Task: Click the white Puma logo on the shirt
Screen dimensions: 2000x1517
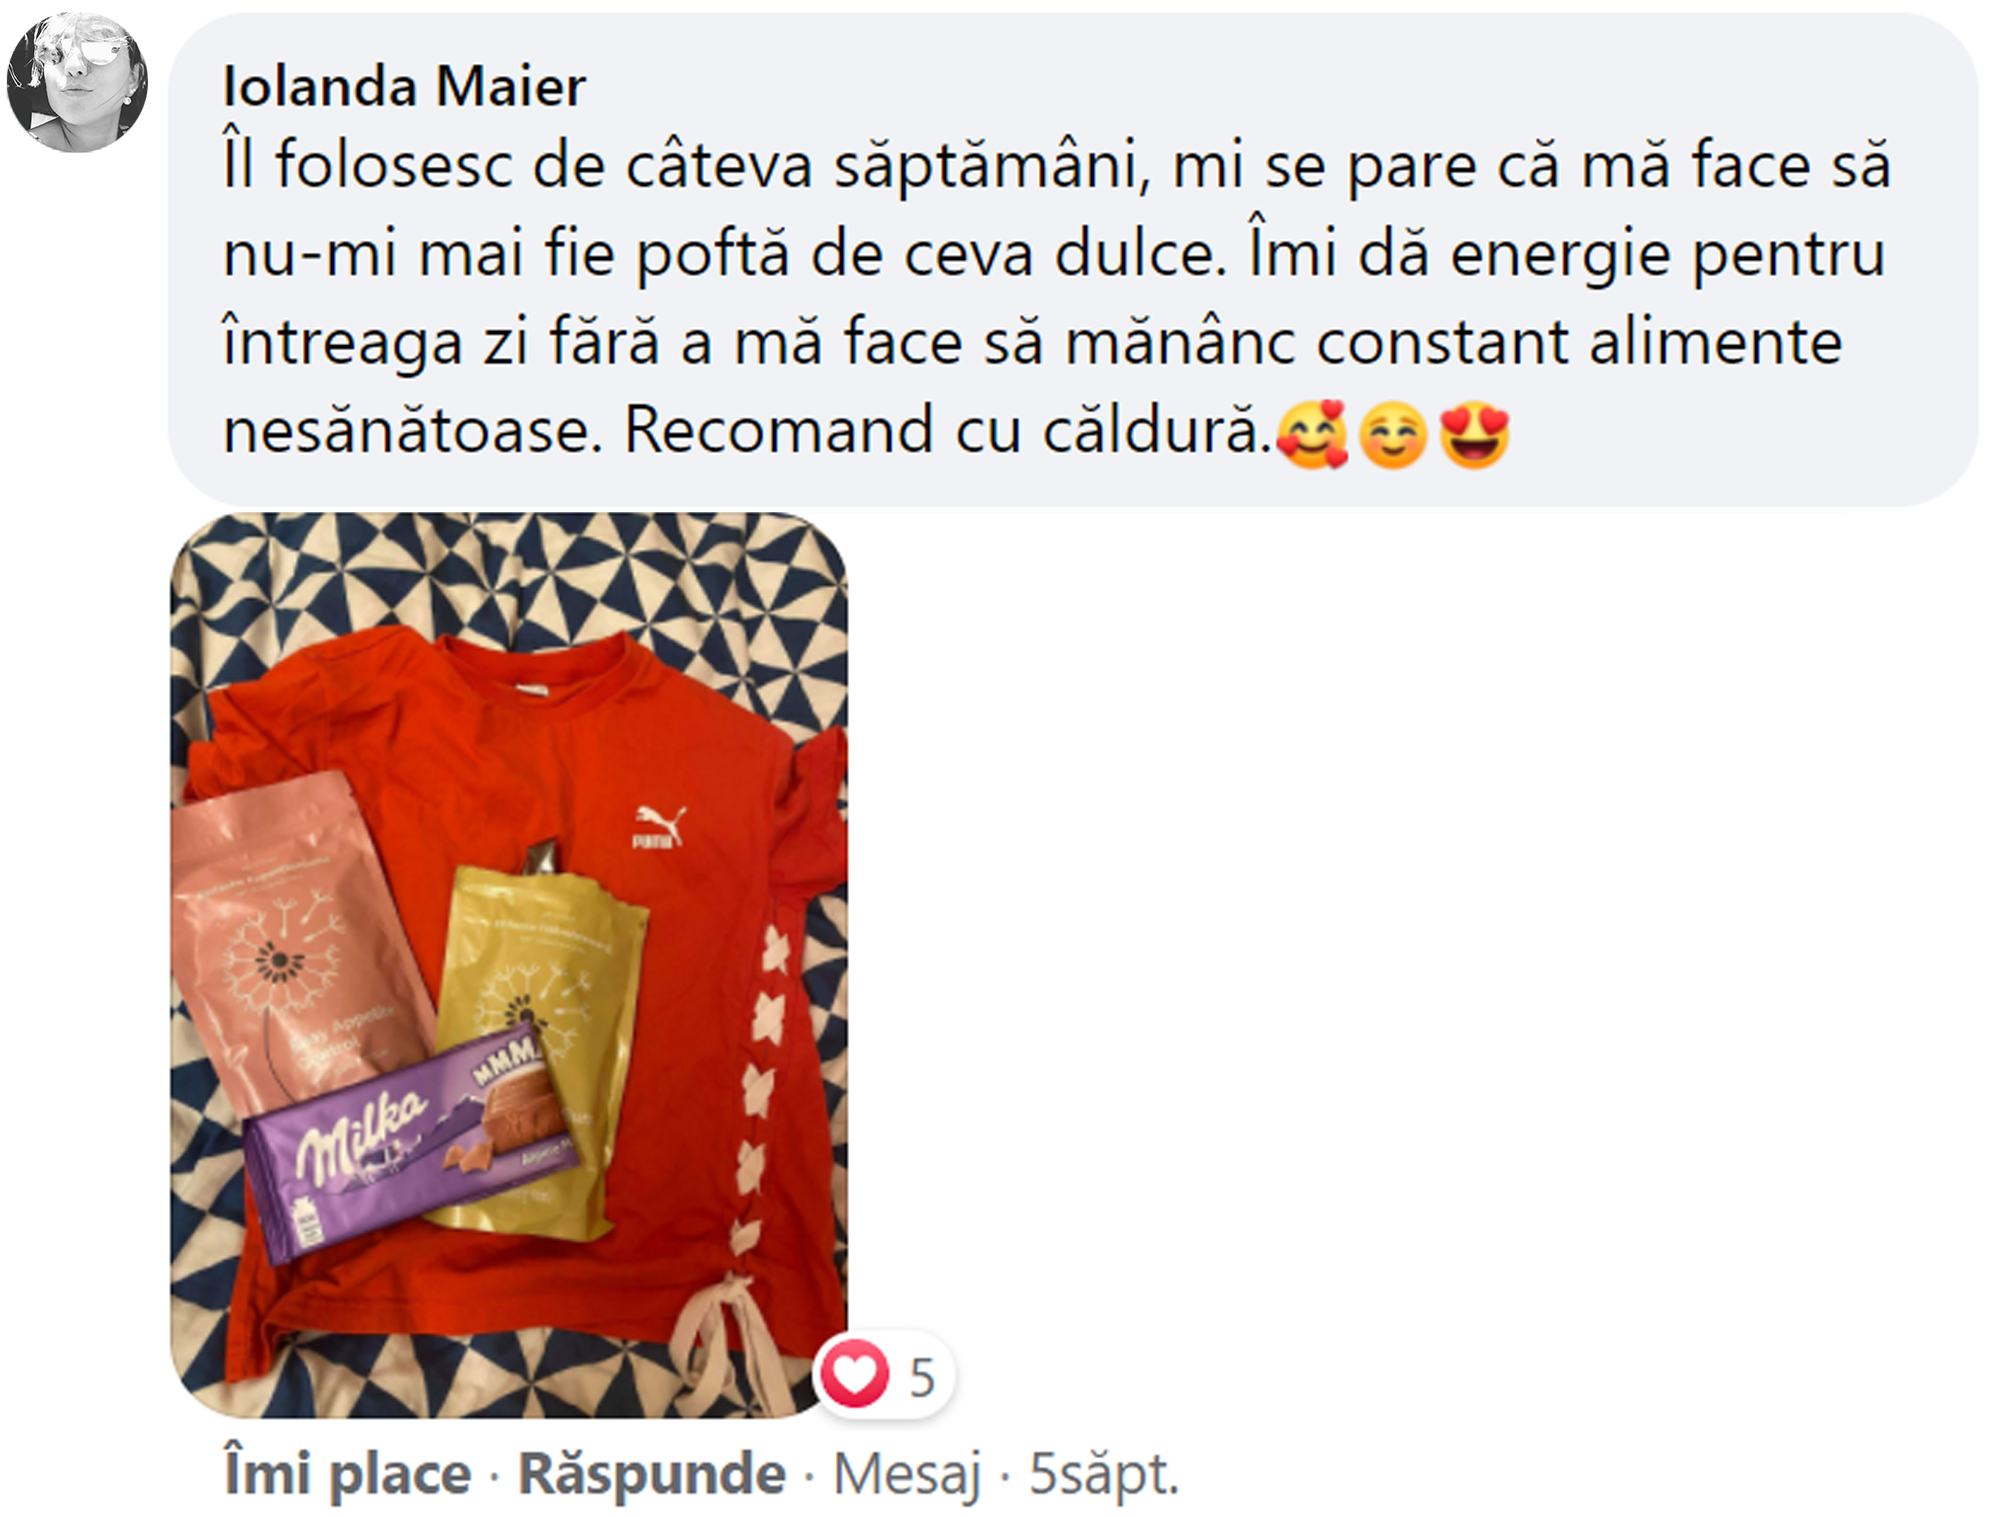Action: (x=659, y=826)
